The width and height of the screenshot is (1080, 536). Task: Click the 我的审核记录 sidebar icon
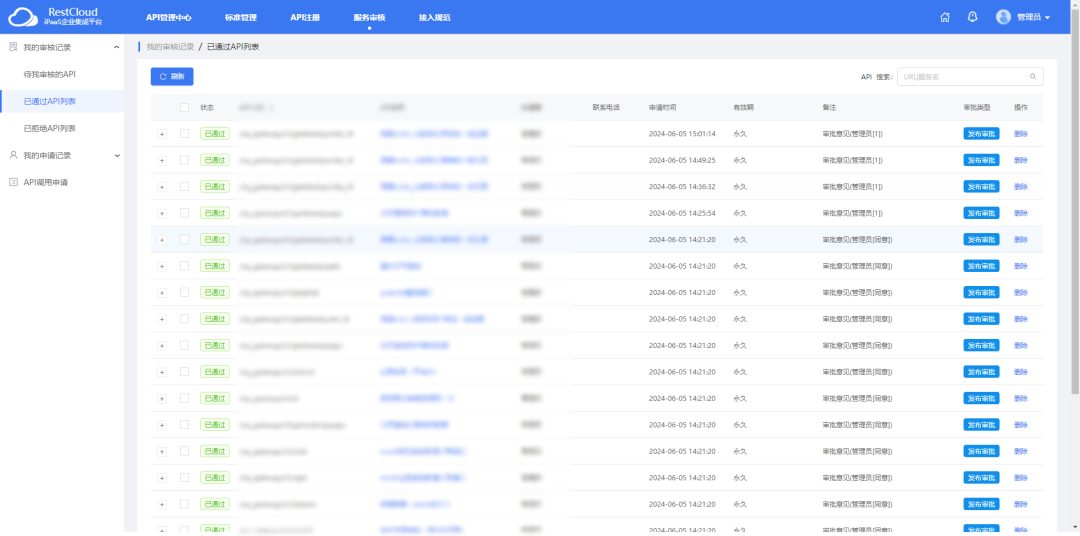[x=13, y=47]
